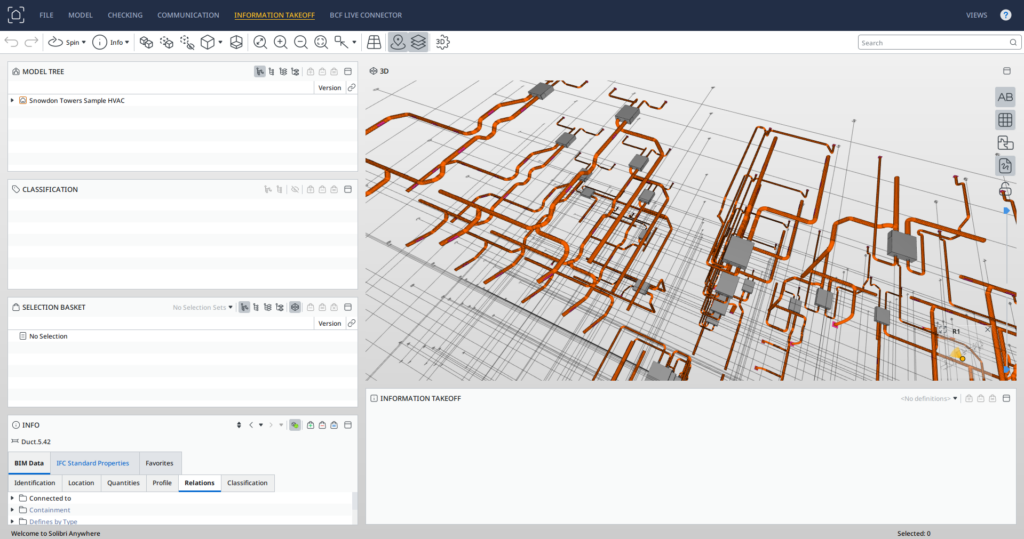Expand the Snowdon Towers Sample HVAC node

[x=12, y=100]
